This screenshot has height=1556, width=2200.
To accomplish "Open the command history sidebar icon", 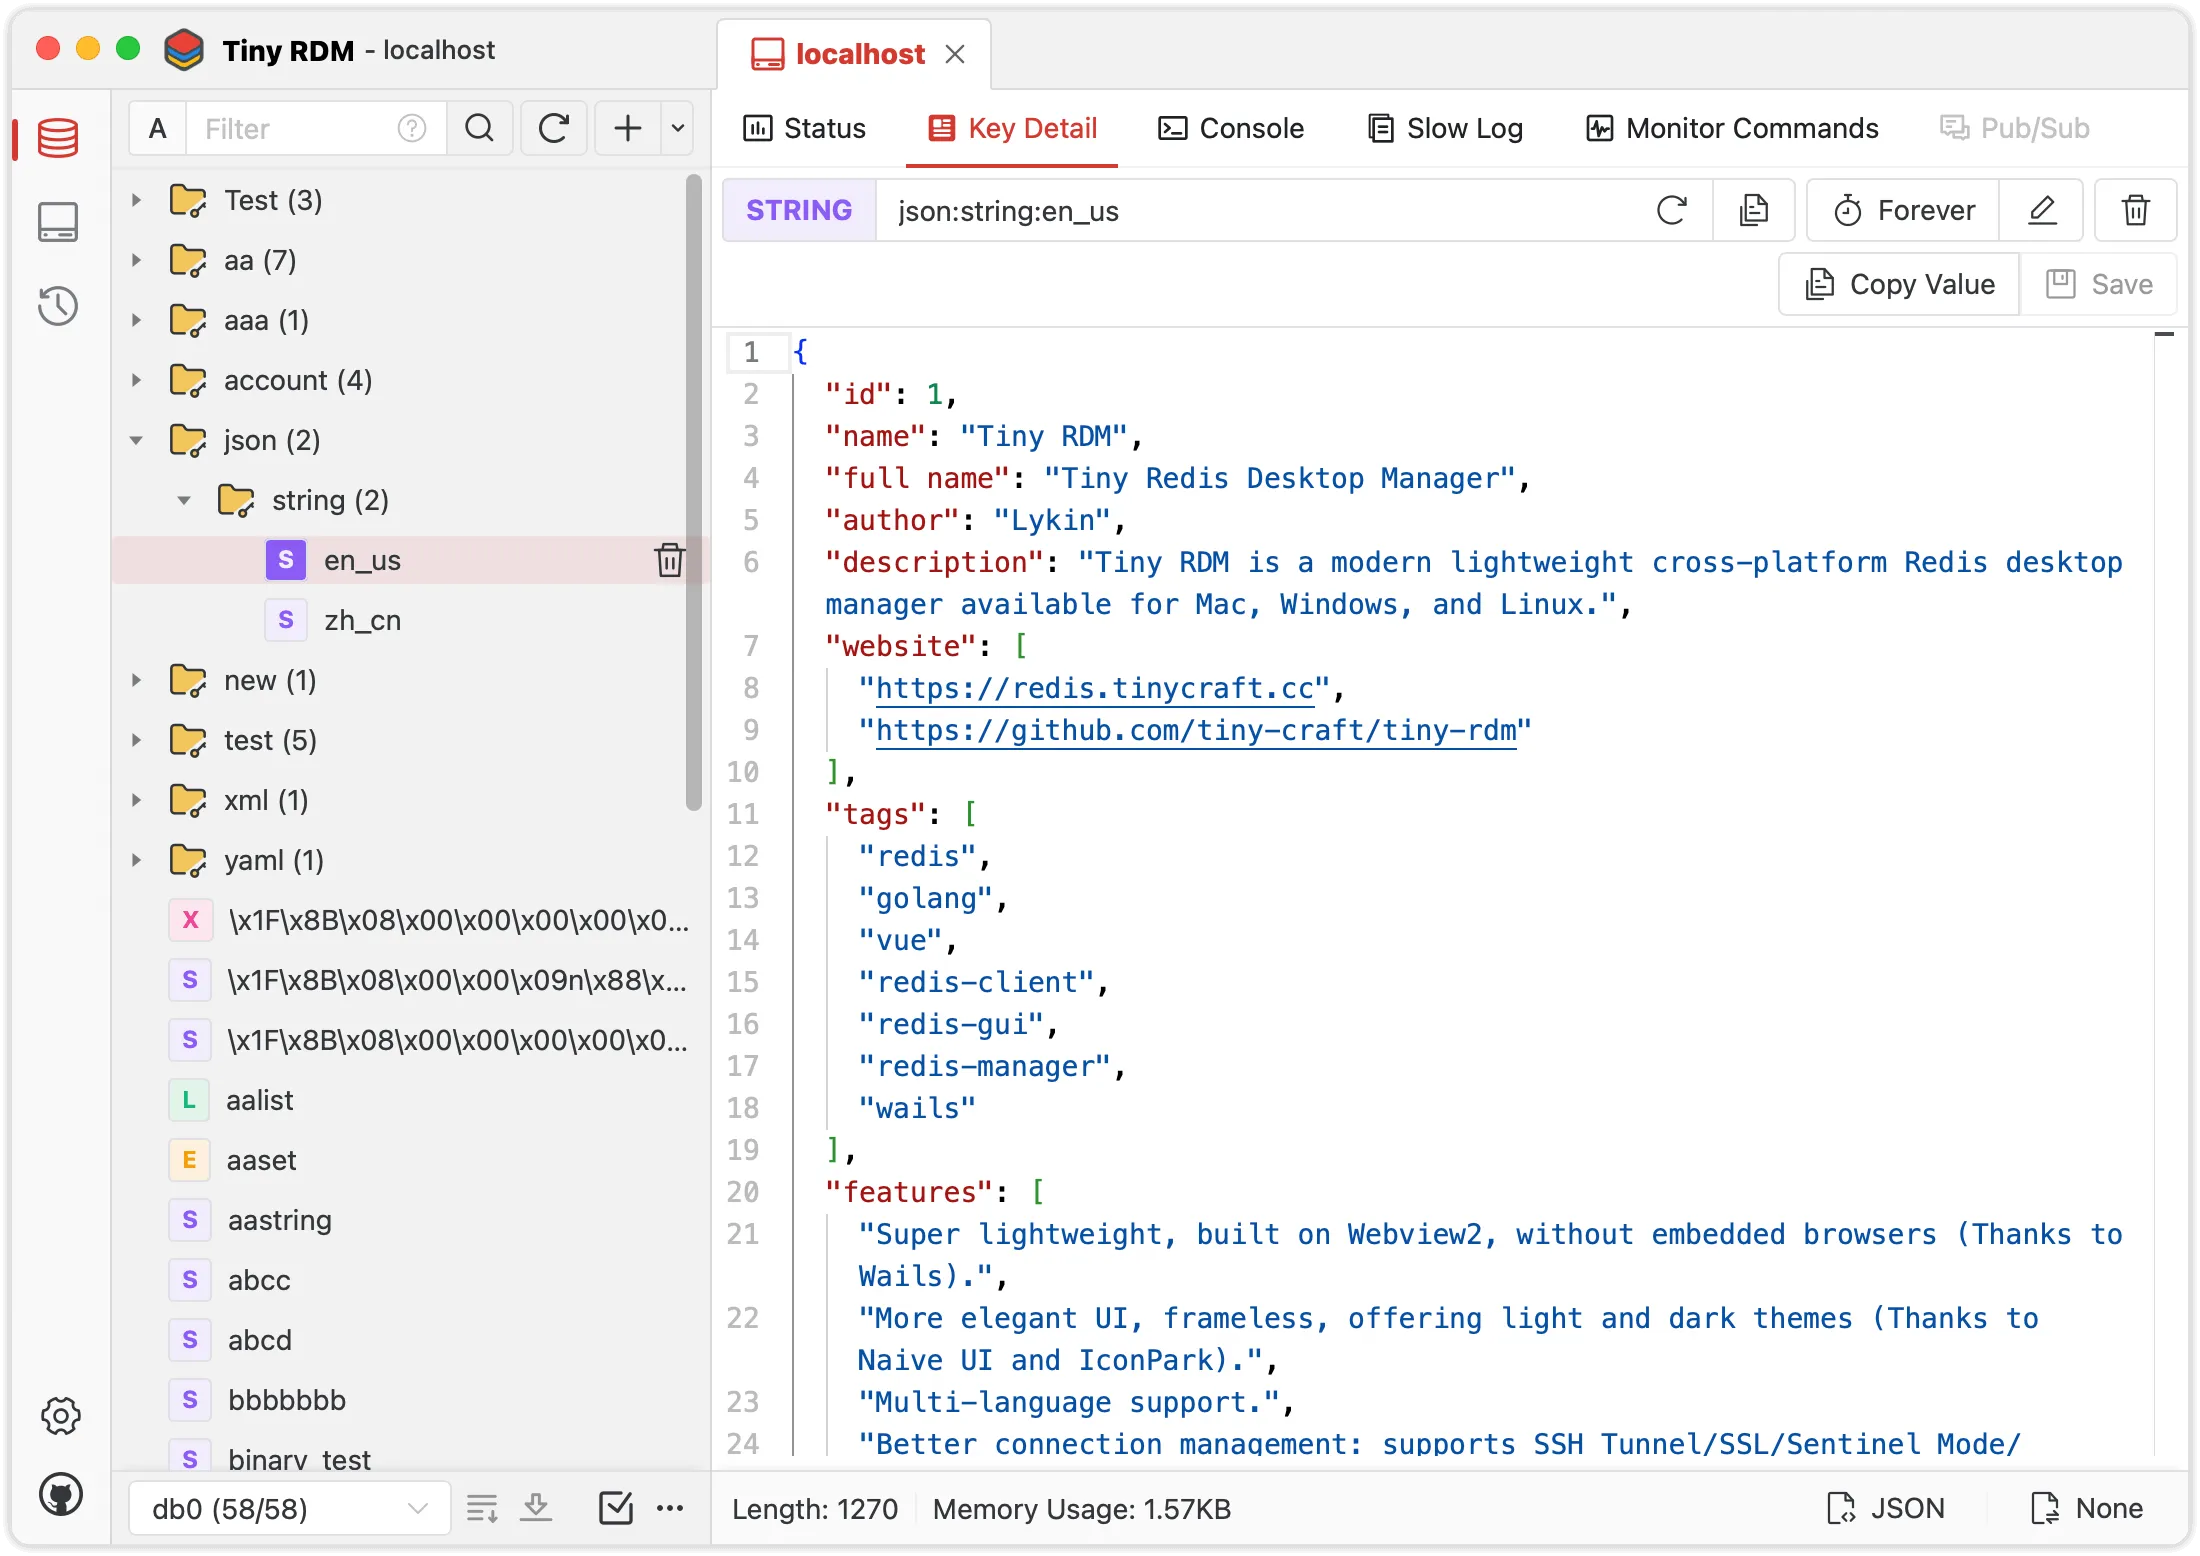I will coord(58,306).
